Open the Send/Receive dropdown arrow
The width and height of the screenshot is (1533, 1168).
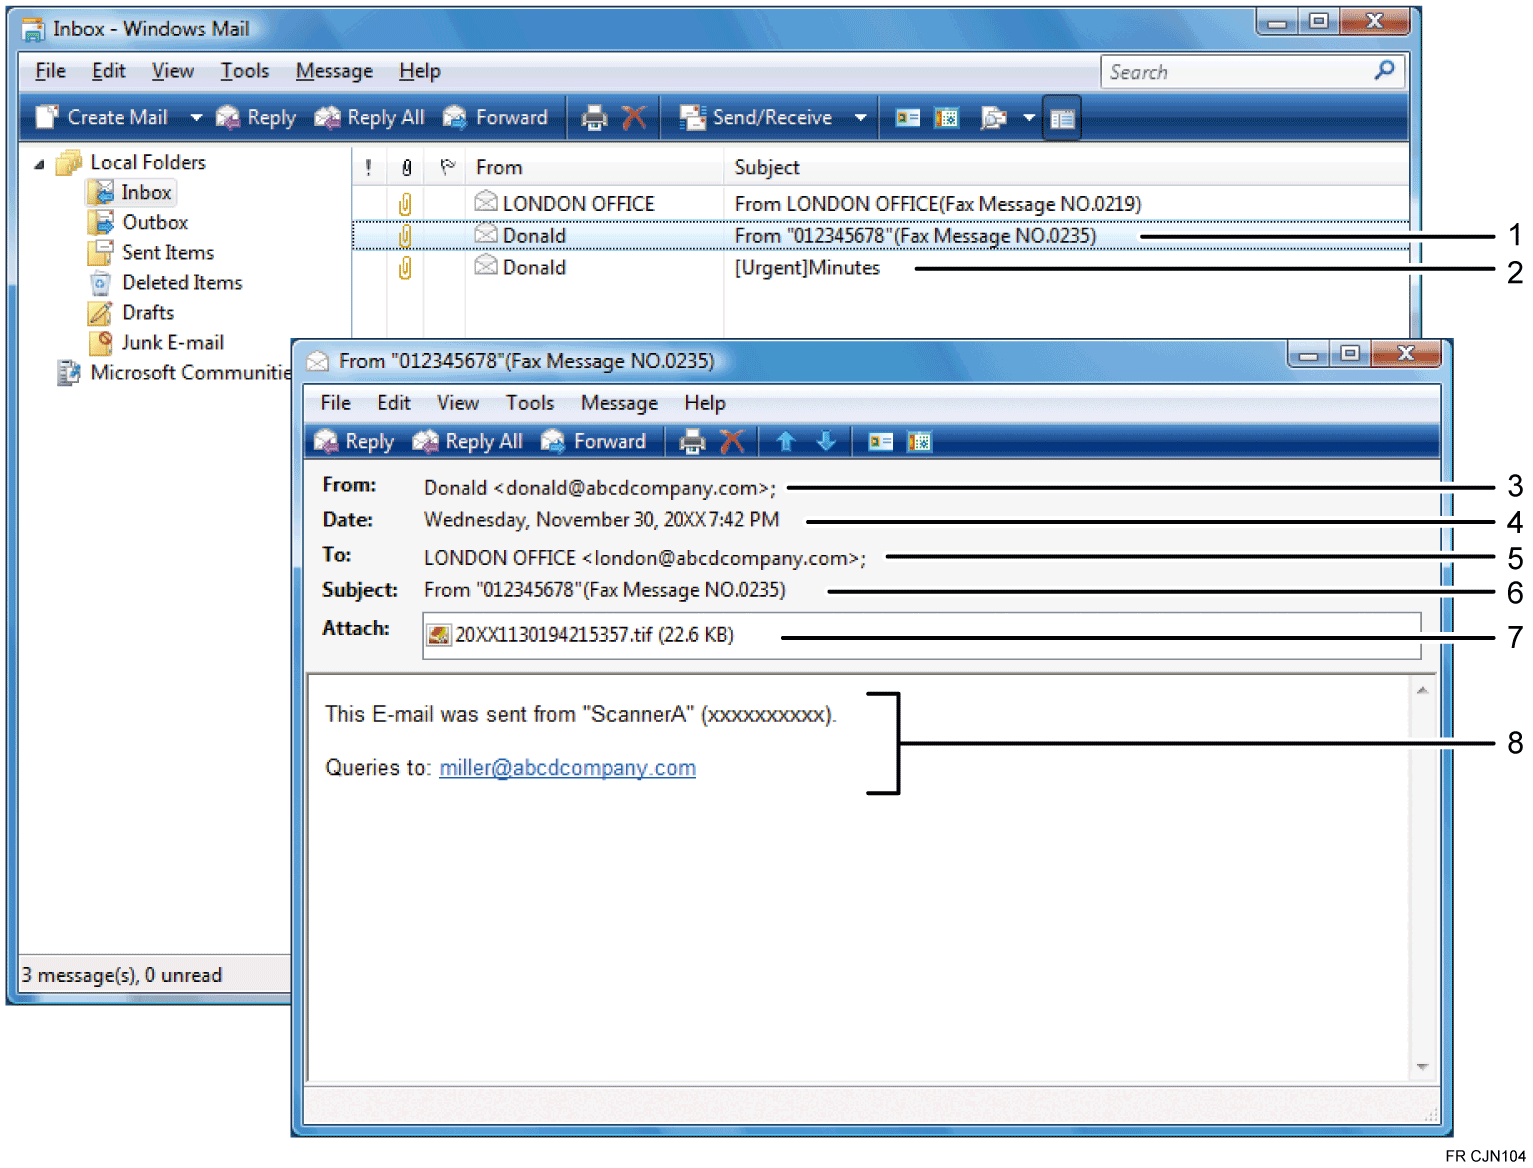[x=860, y=118]
